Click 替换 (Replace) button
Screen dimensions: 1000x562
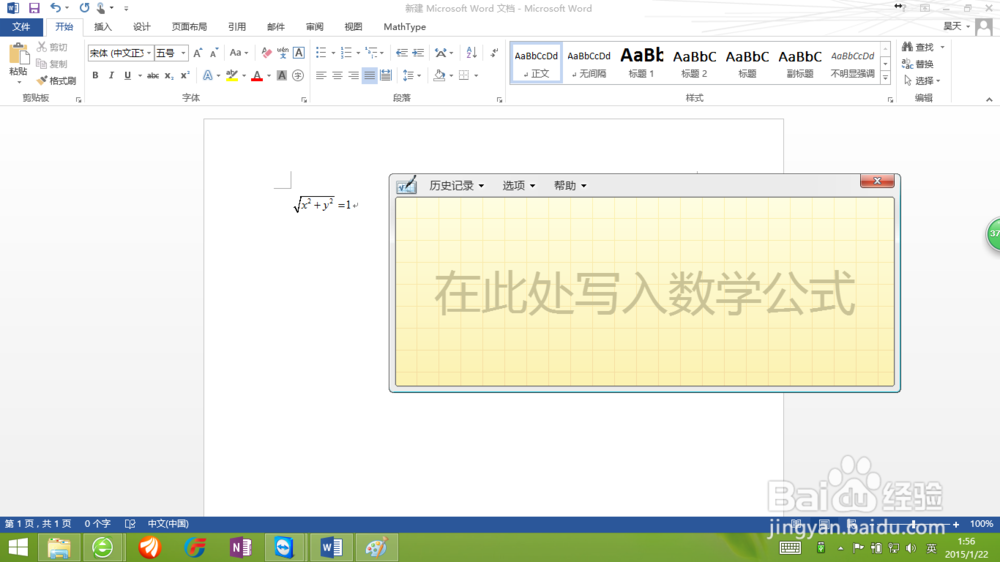[918, 64]
